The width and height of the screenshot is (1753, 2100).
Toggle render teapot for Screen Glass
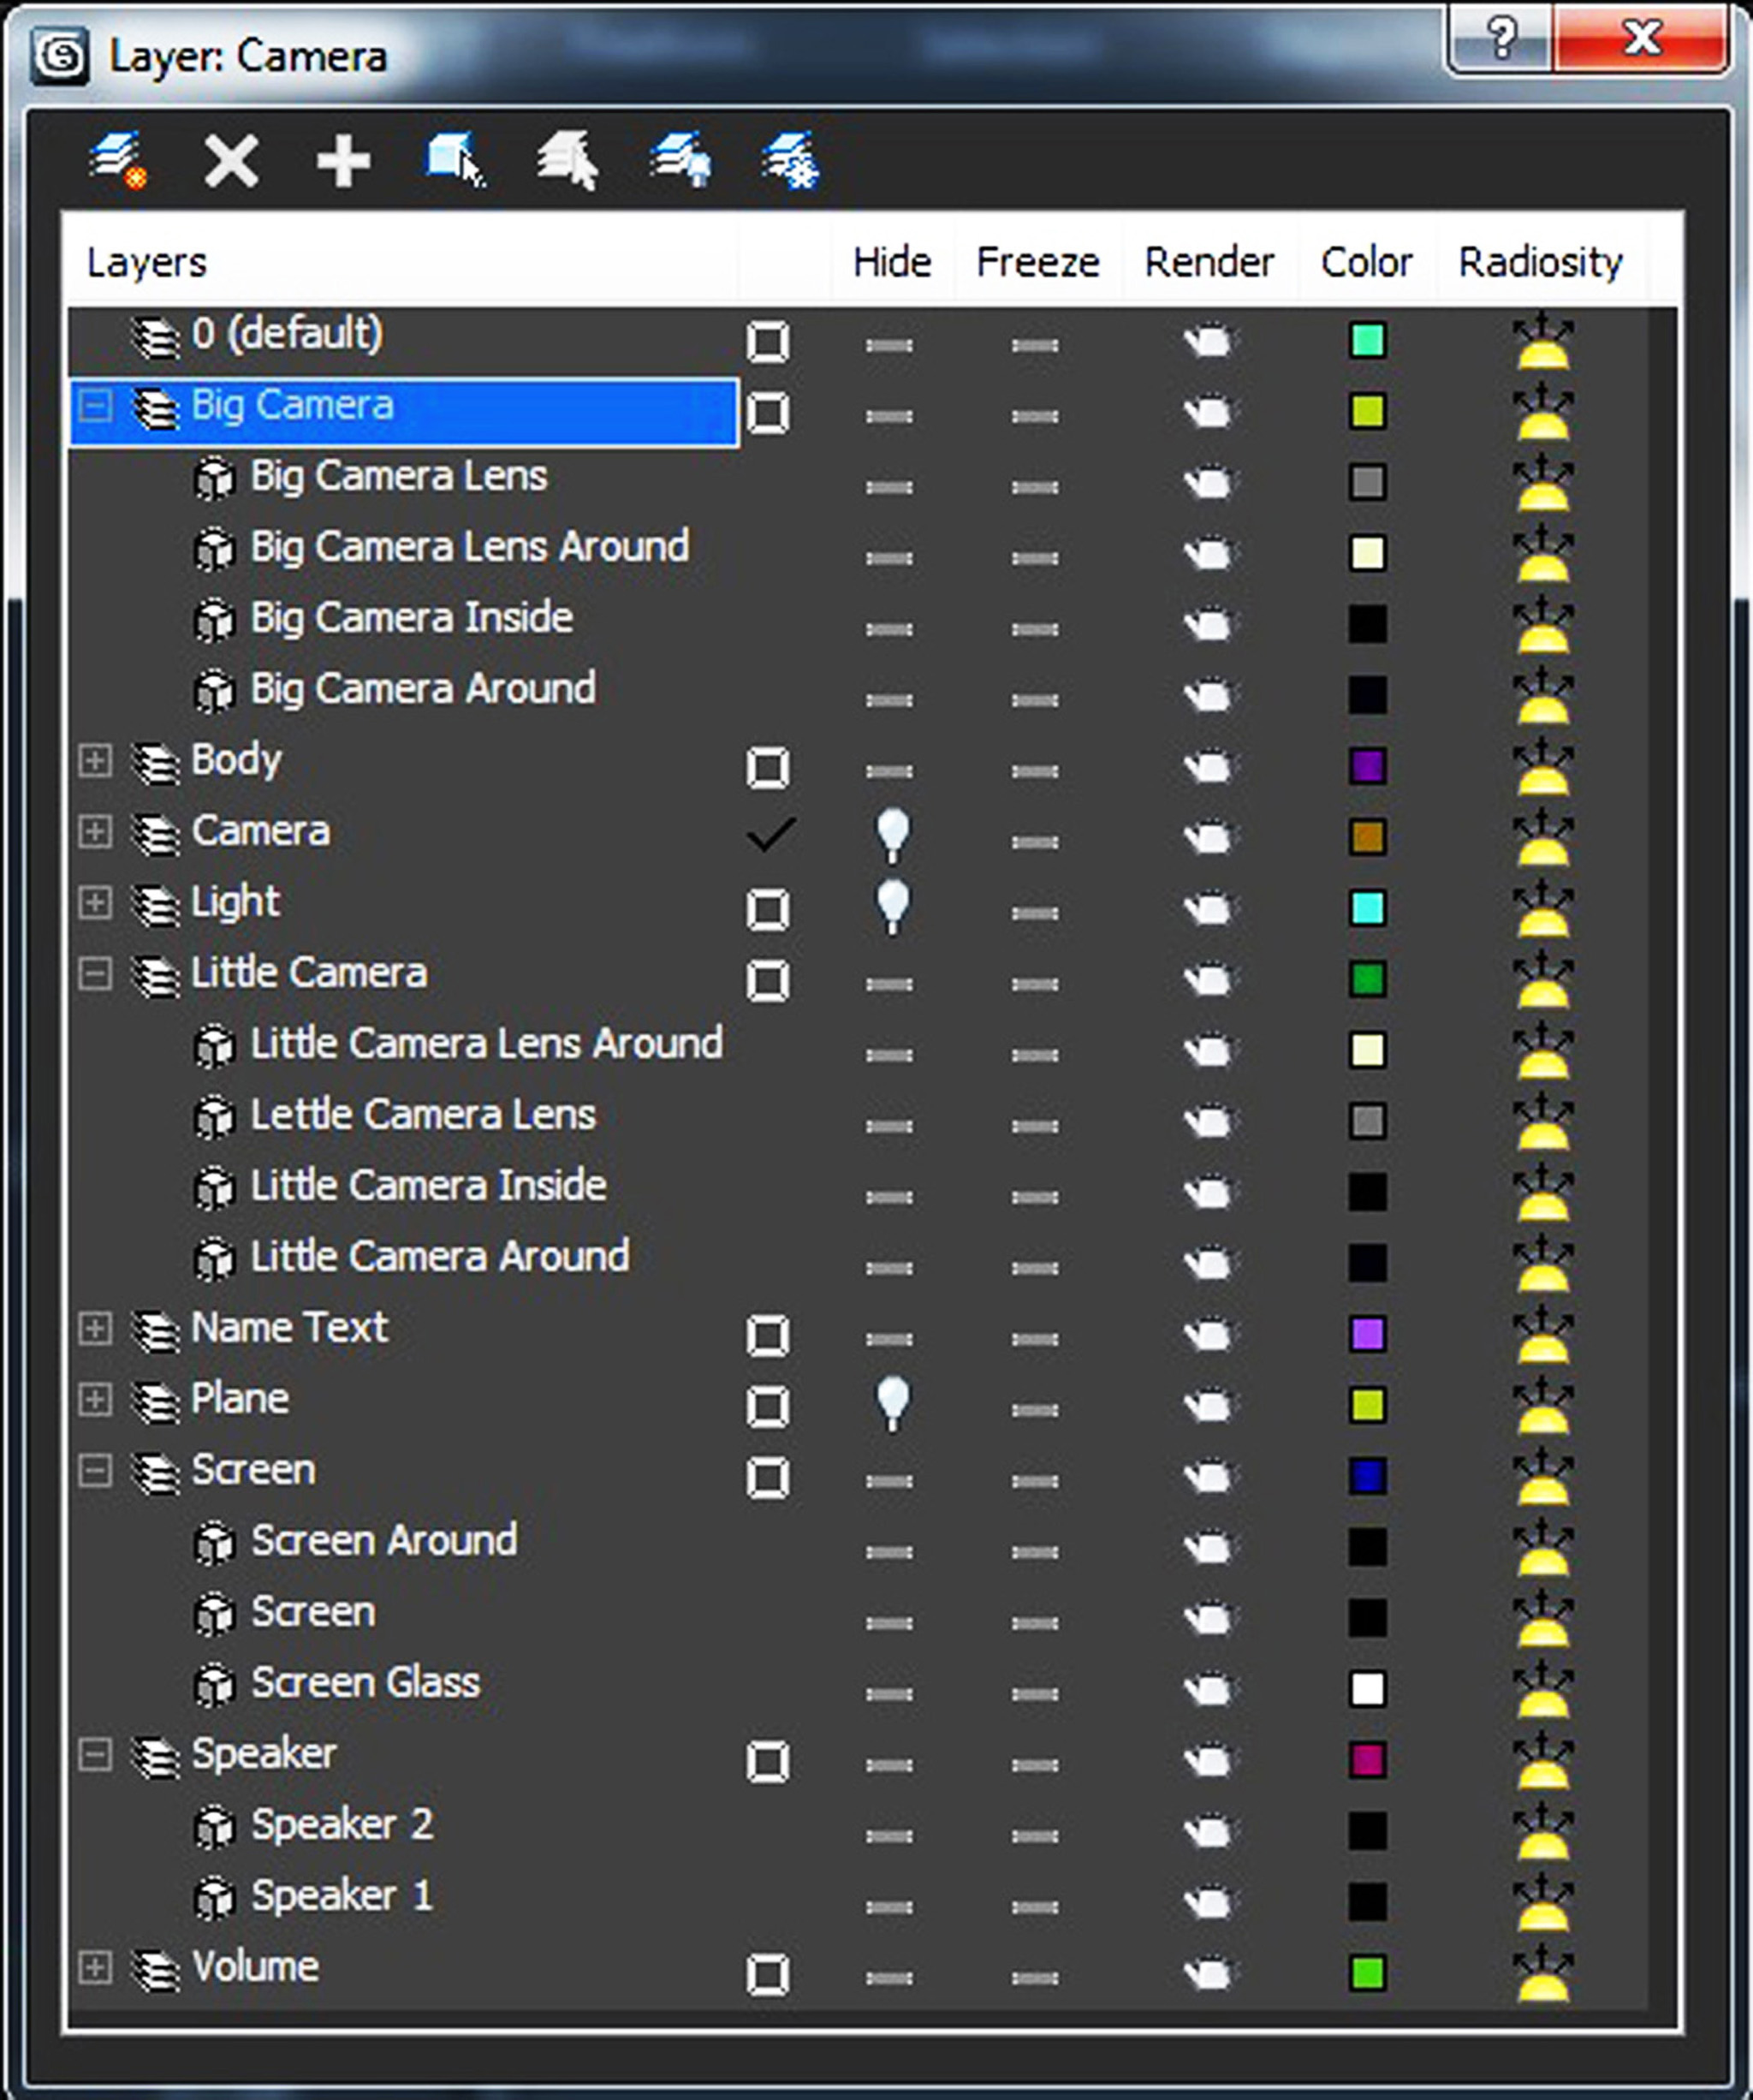click(x=1209, y=1689)
